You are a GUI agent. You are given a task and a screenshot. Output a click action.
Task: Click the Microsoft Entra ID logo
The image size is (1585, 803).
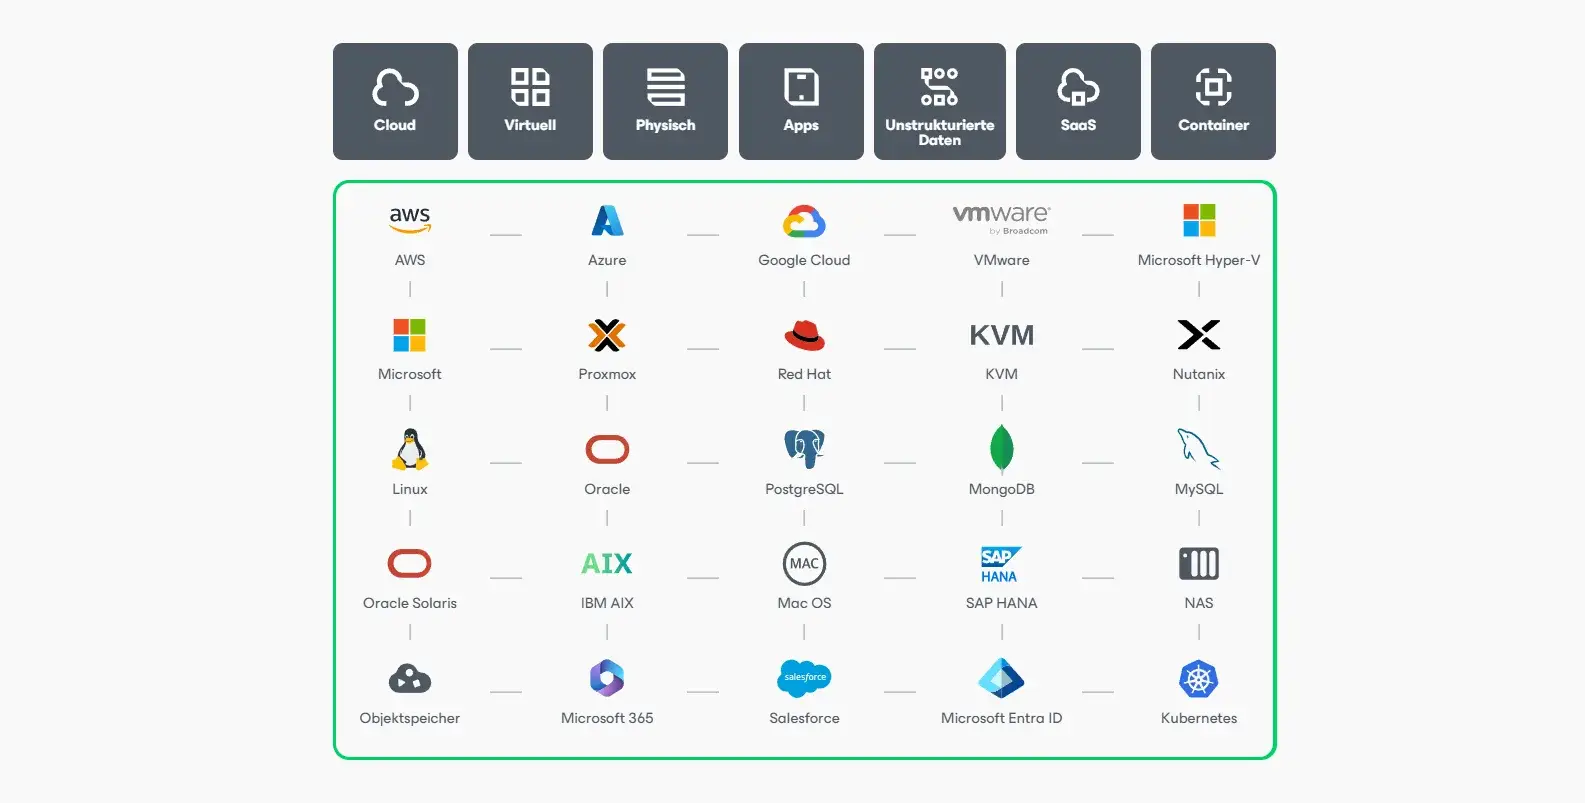coord(1001,678)
